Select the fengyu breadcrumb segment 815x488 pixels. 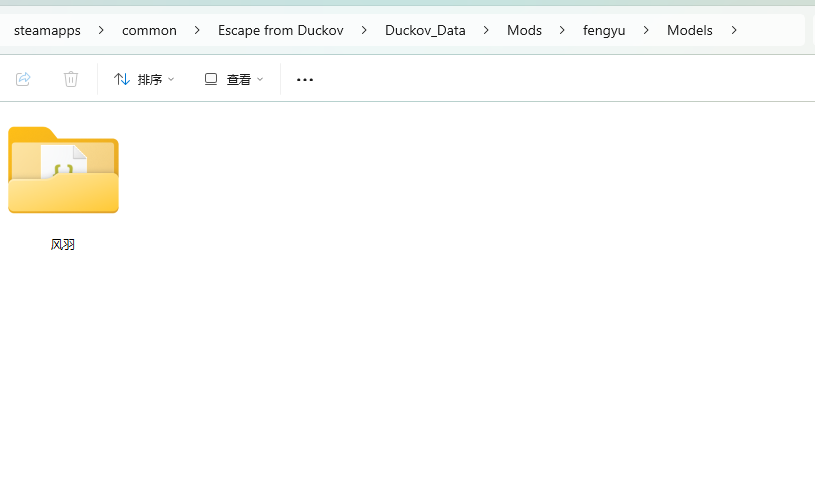pos(604,30)
